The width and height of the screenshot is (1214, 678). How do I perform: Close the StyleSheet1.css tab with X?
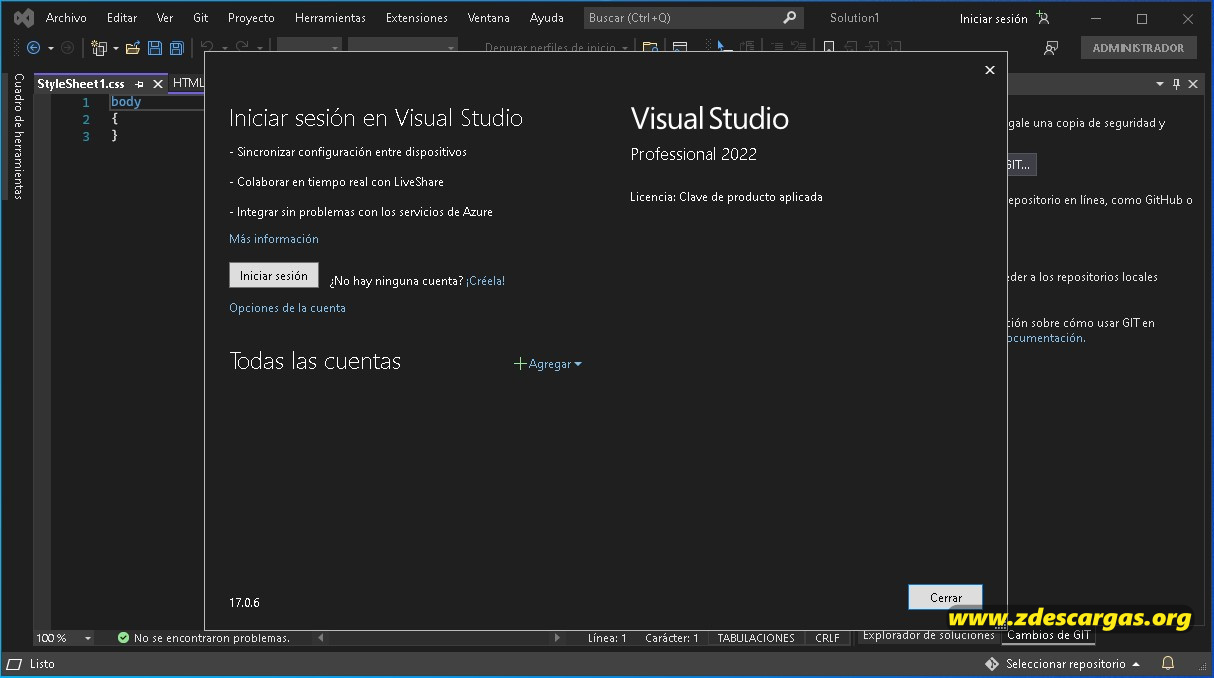(x=158, y=84)
